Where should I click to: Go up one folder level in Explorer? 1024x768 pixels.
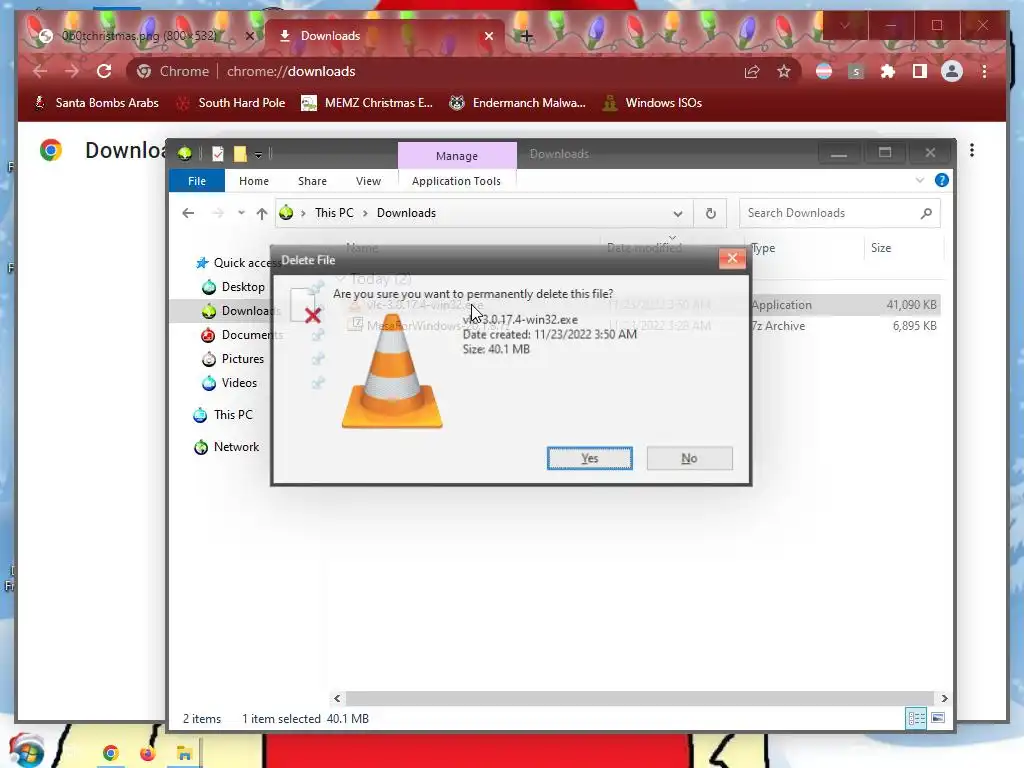tap(261, 213)
